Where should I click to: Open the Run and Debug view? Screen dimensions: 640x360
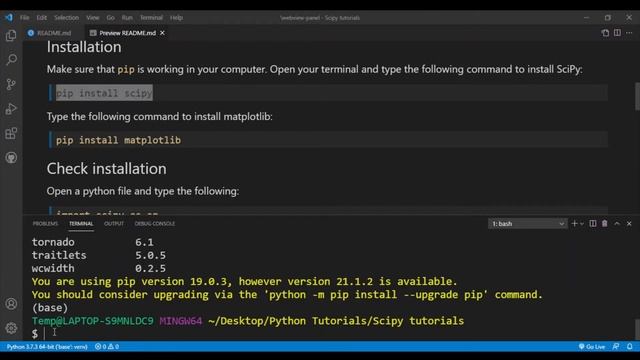click(x=11, y=109)
